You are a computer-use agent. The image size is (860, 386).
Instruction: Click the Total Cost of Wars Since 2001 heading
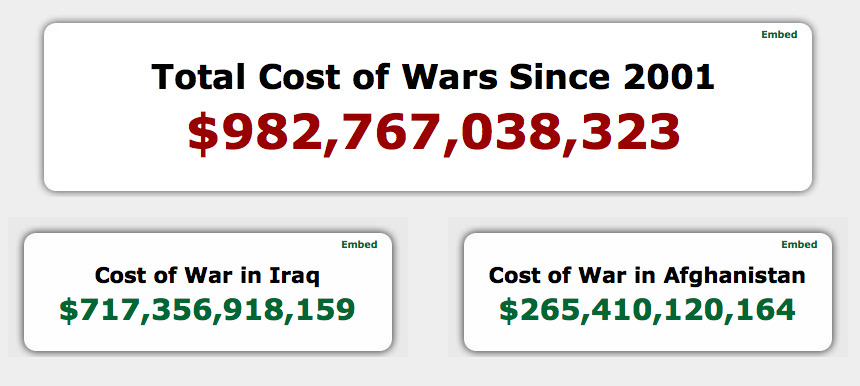coord(433,76)
